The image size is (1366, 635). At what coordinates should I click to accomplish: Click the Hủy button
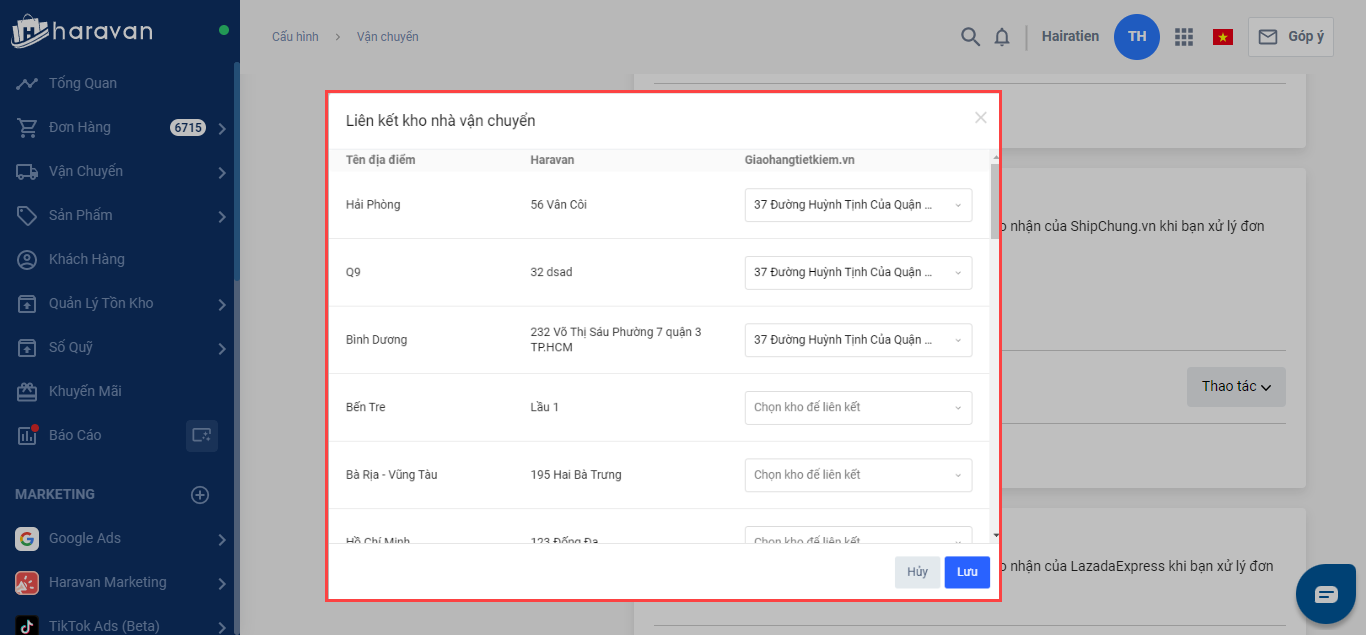point(917,572)
